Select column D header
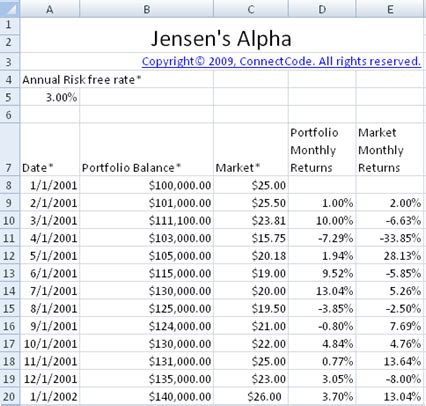This screenshot has width=426, height=406. [322, 9]
